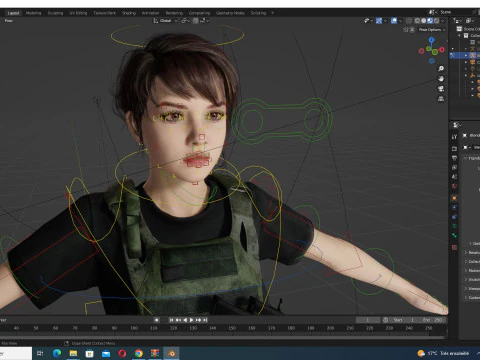Play animation in reverse

185,320
